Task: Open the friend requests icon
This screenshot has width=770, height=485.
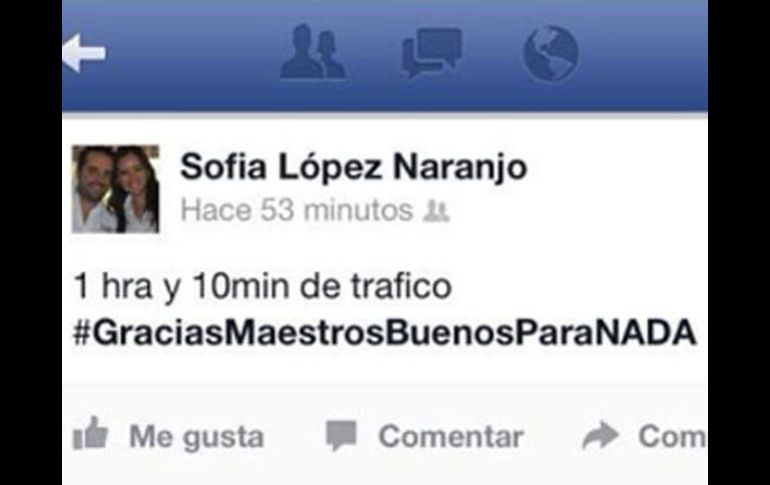Action: pos(313,52)
